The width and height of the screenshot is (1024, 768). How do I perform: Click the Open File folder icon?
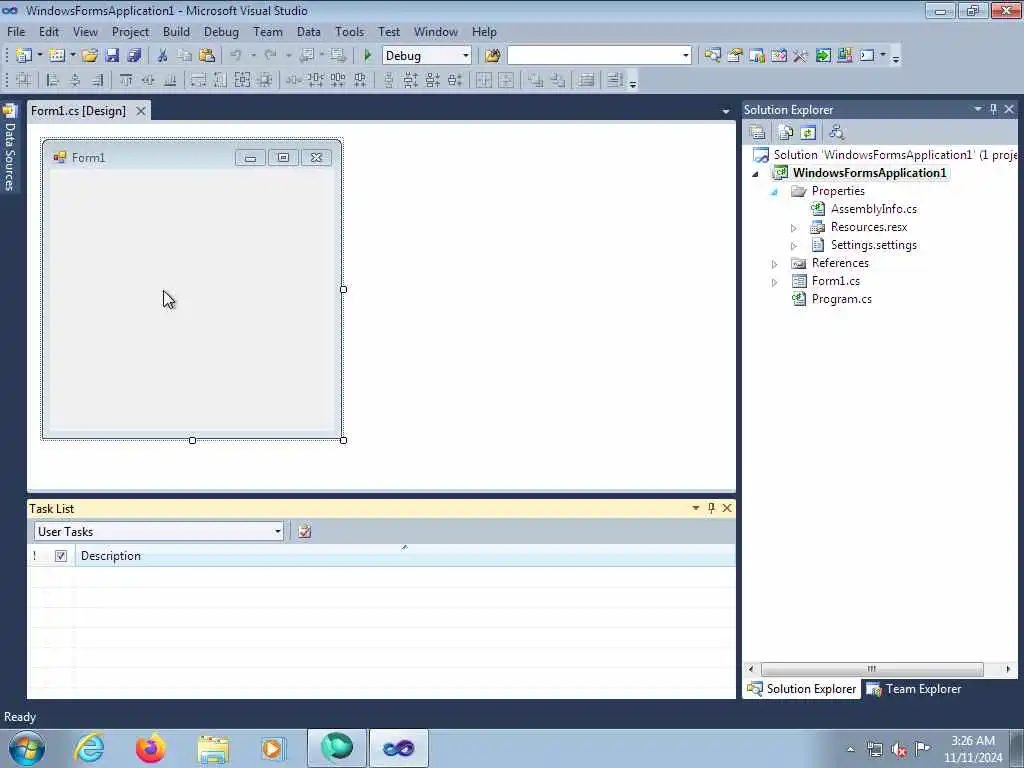pyautogui.click(x=89, y=56)
